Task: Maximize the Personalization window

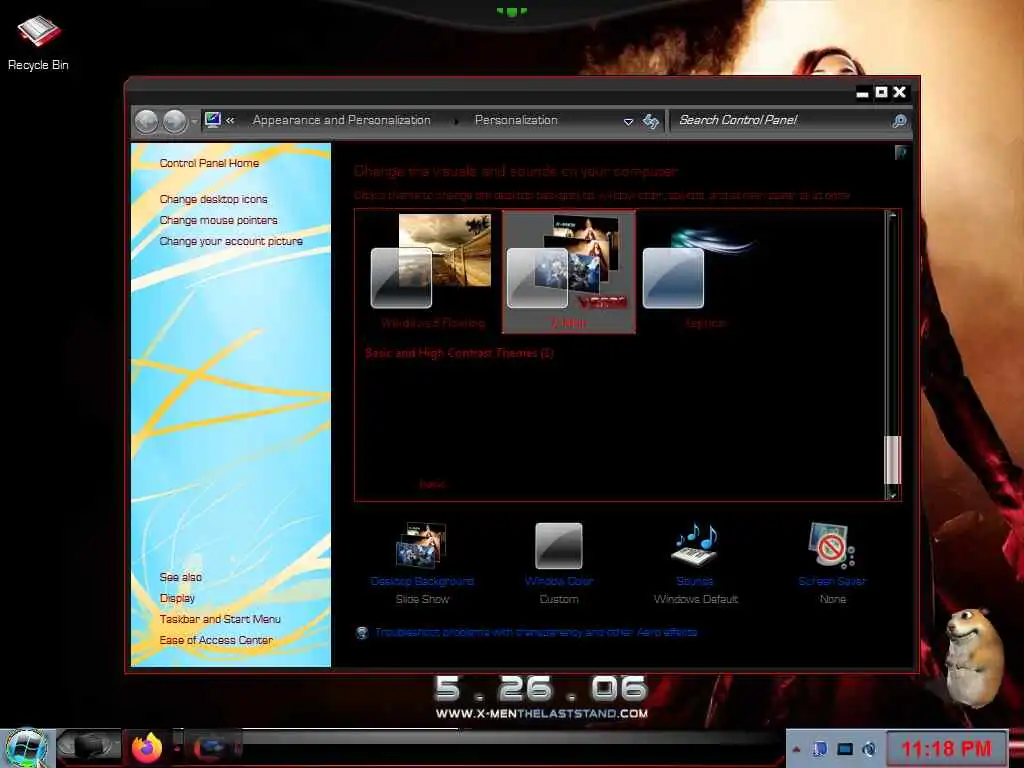Action: point(882,93)
